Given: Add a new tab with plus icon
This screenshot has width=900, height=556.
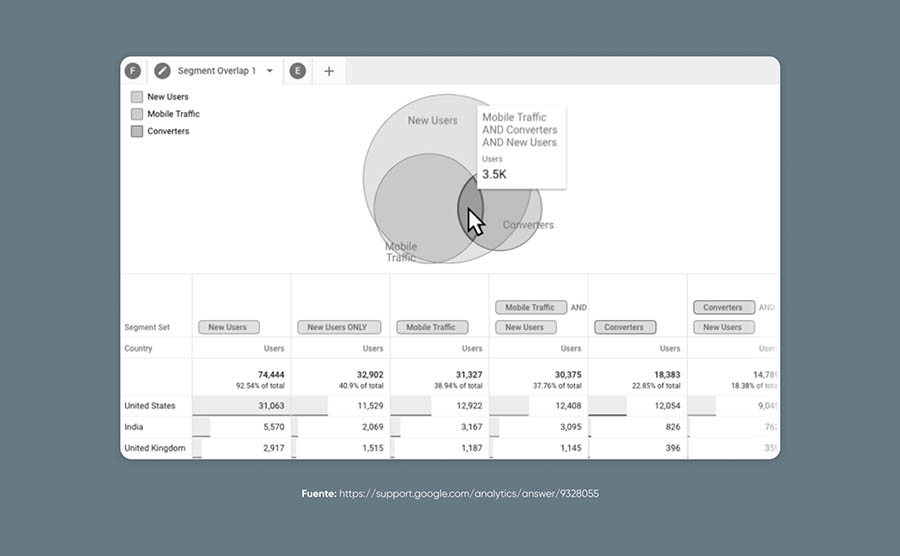Looking at the screenshot, I should (329, 71).
